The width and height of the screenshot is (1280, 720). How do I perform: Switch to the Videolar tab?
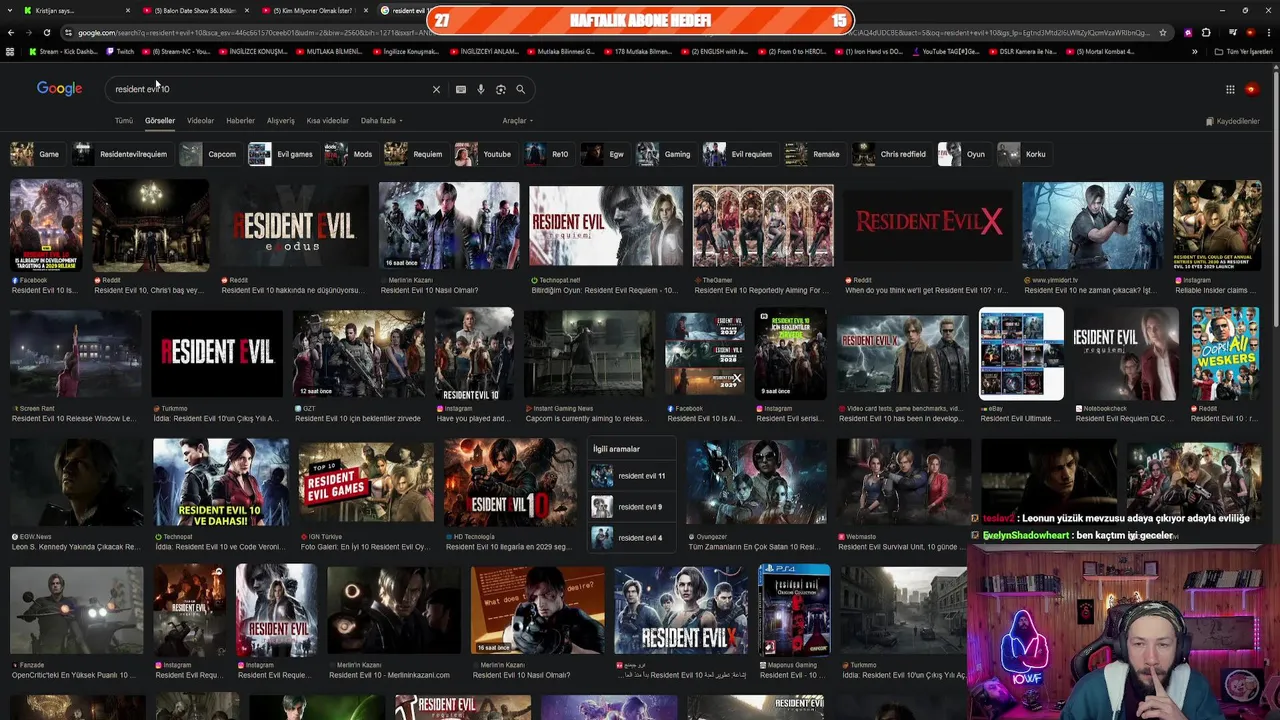pyautogui.click(x=200, y=121)
